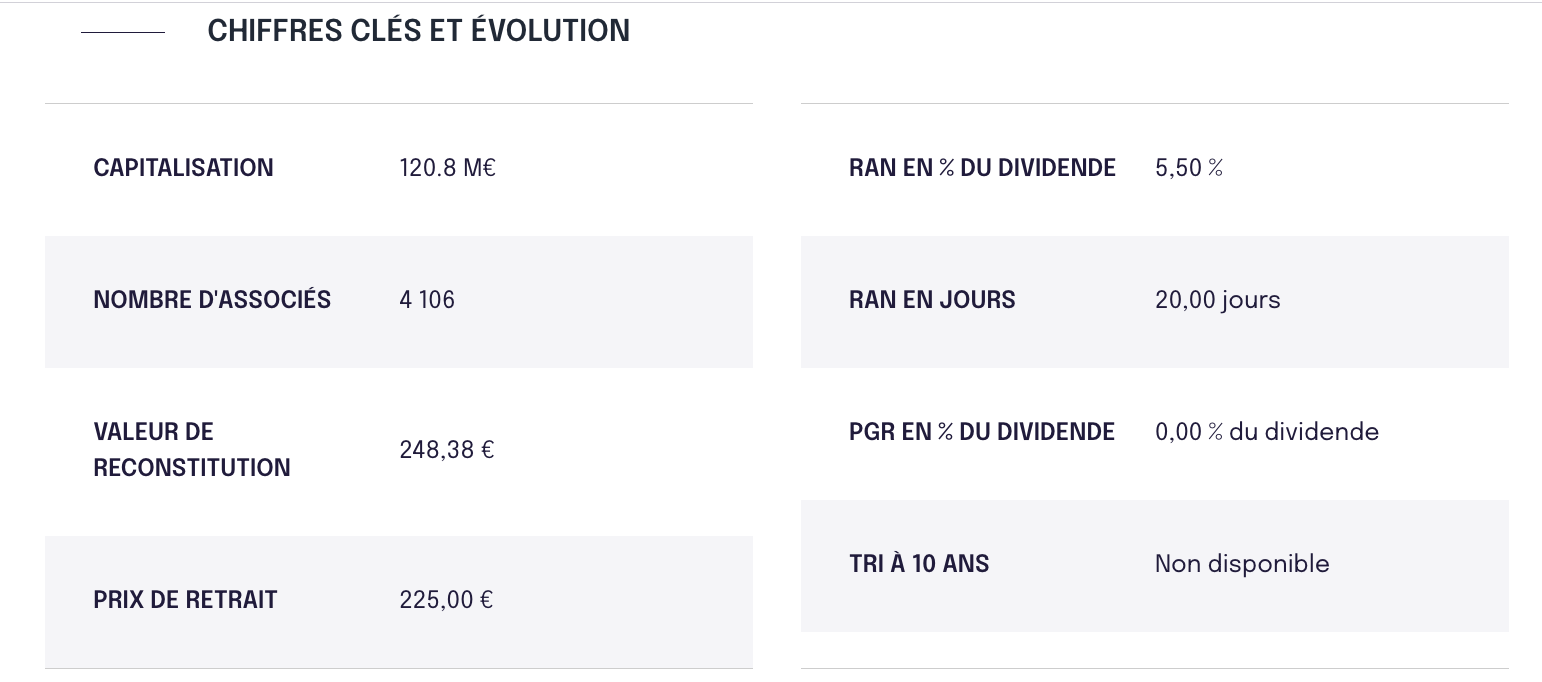Image resolution: width=1542 pixels, height=682 pixels.
Task: Click the "Chiffres clés et évolution" heading
Action: [418, 31]
